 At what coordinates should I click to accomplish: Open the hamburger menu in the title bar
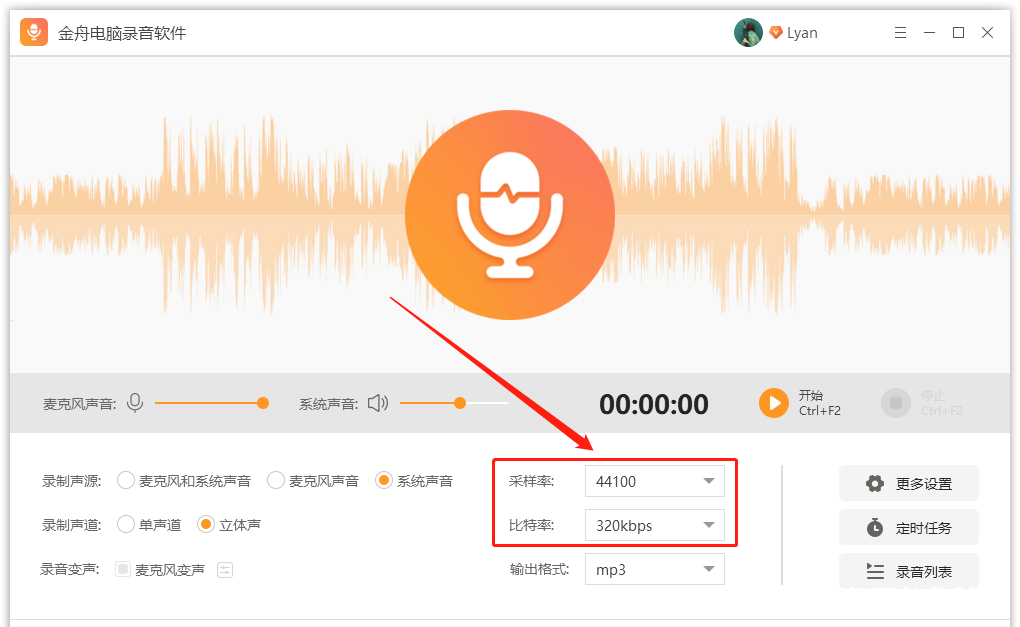click(x=900, y=33)
